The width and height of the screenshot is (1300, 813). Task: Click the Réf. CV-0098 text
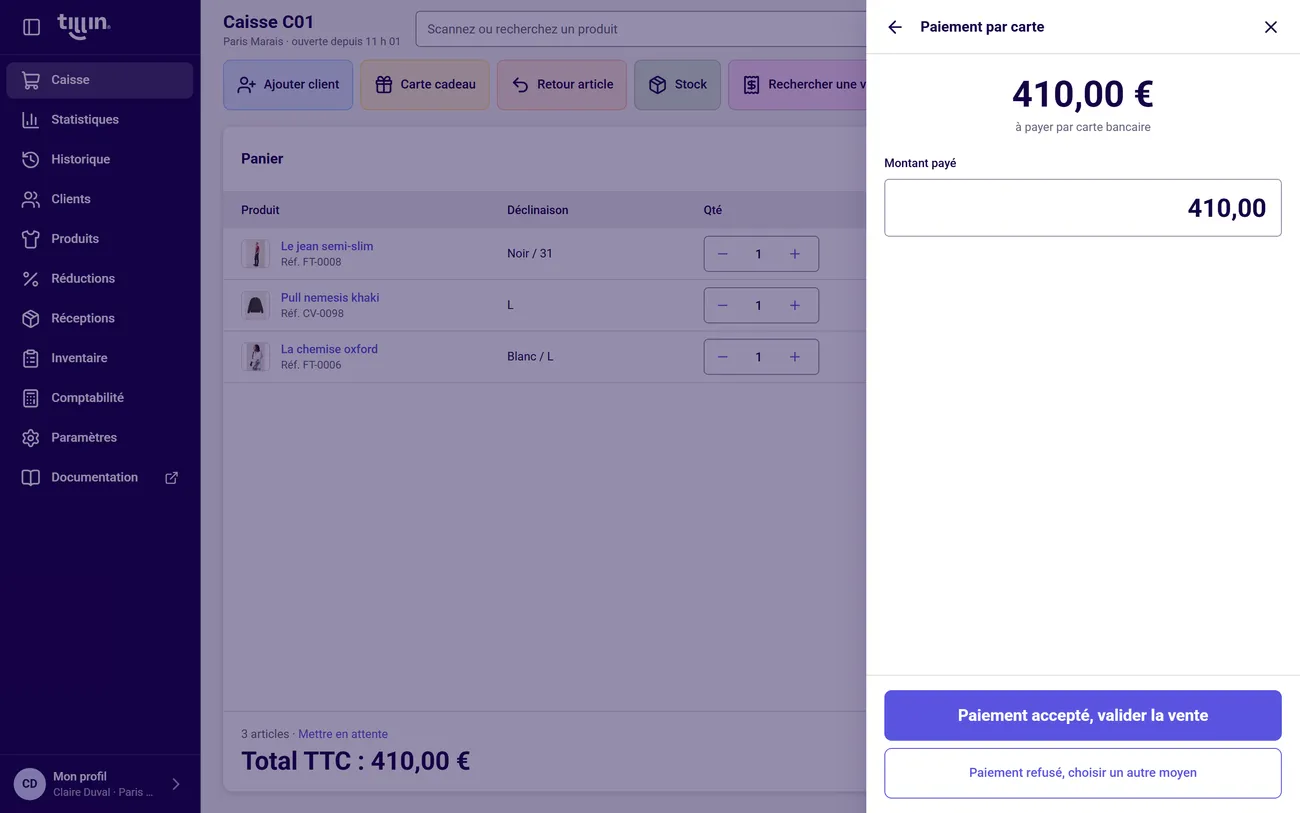click(312, 314)
